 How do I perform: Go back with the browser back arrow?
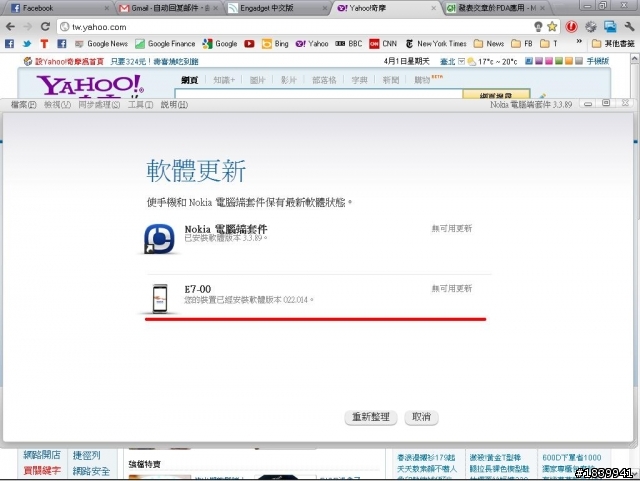point(11,27)
